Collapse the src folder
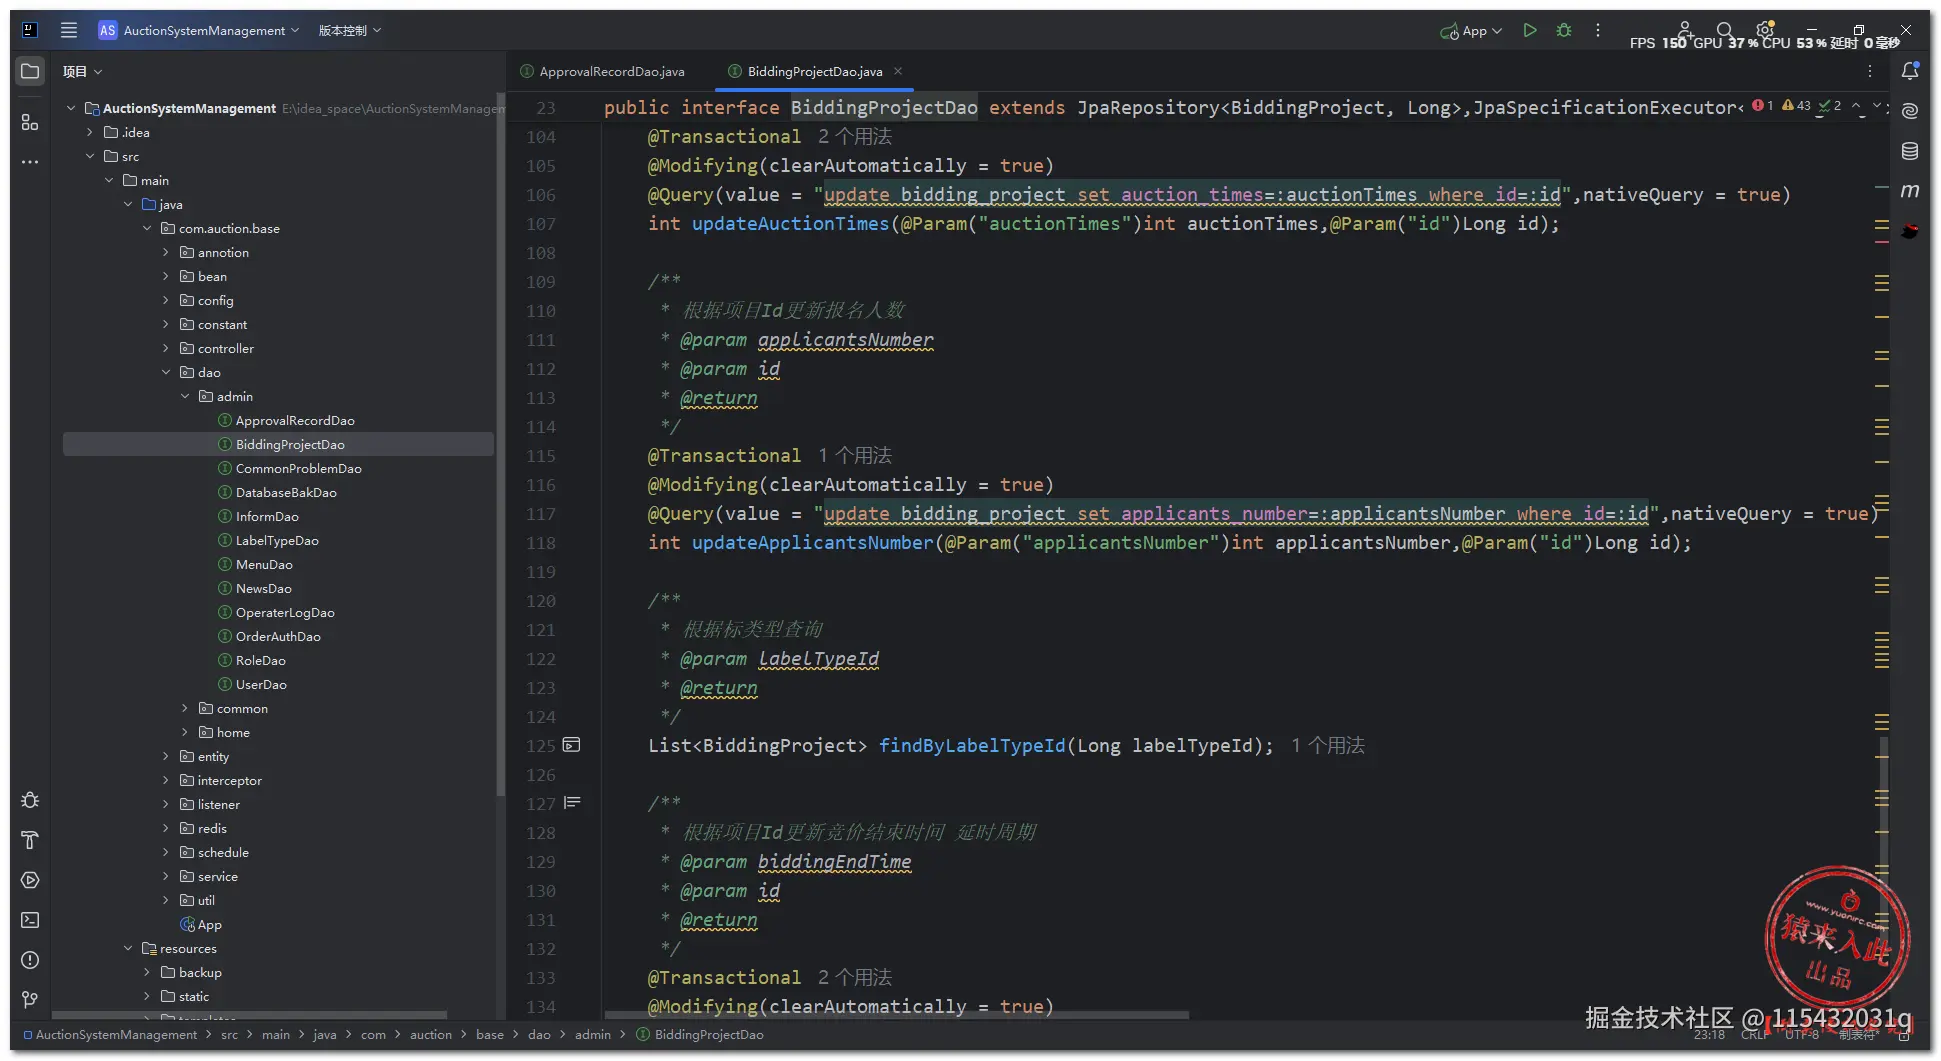This screenshot has width=1941, height=1061. 90,156
